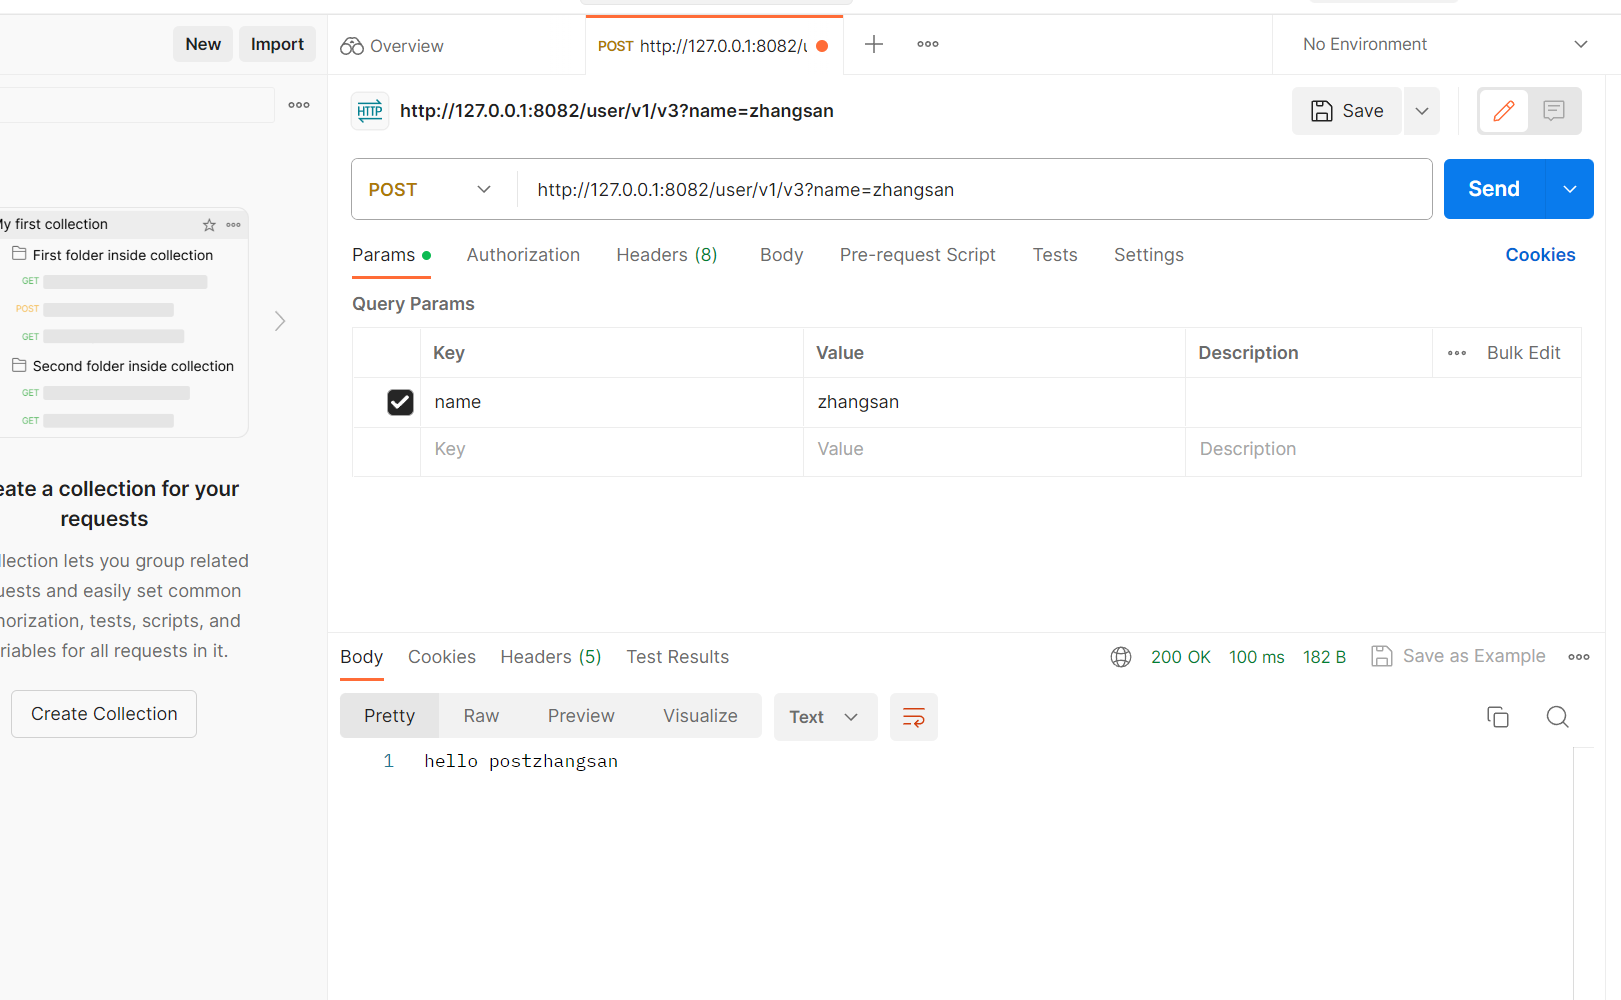1621x1000 pixels.
Task: Click the request title URL text
Action: [x=617, y=111]
